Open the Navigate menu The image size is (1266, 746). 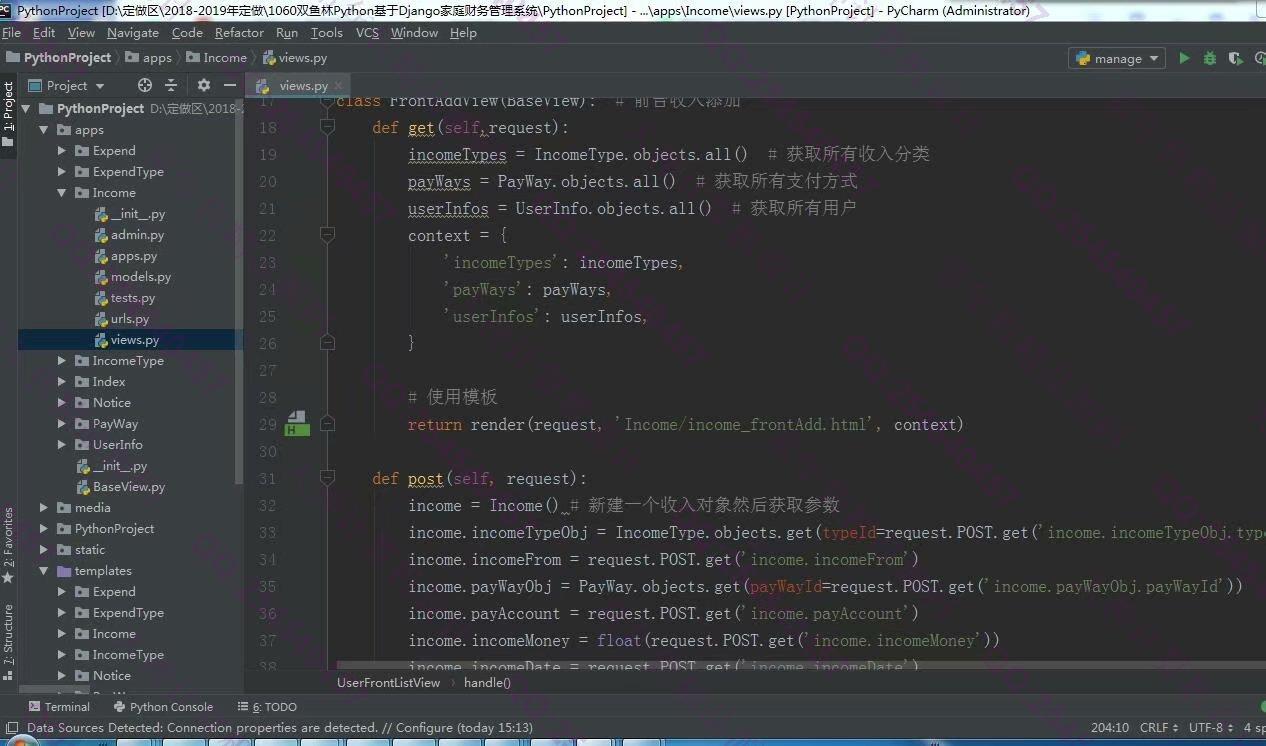coord(133,32)
